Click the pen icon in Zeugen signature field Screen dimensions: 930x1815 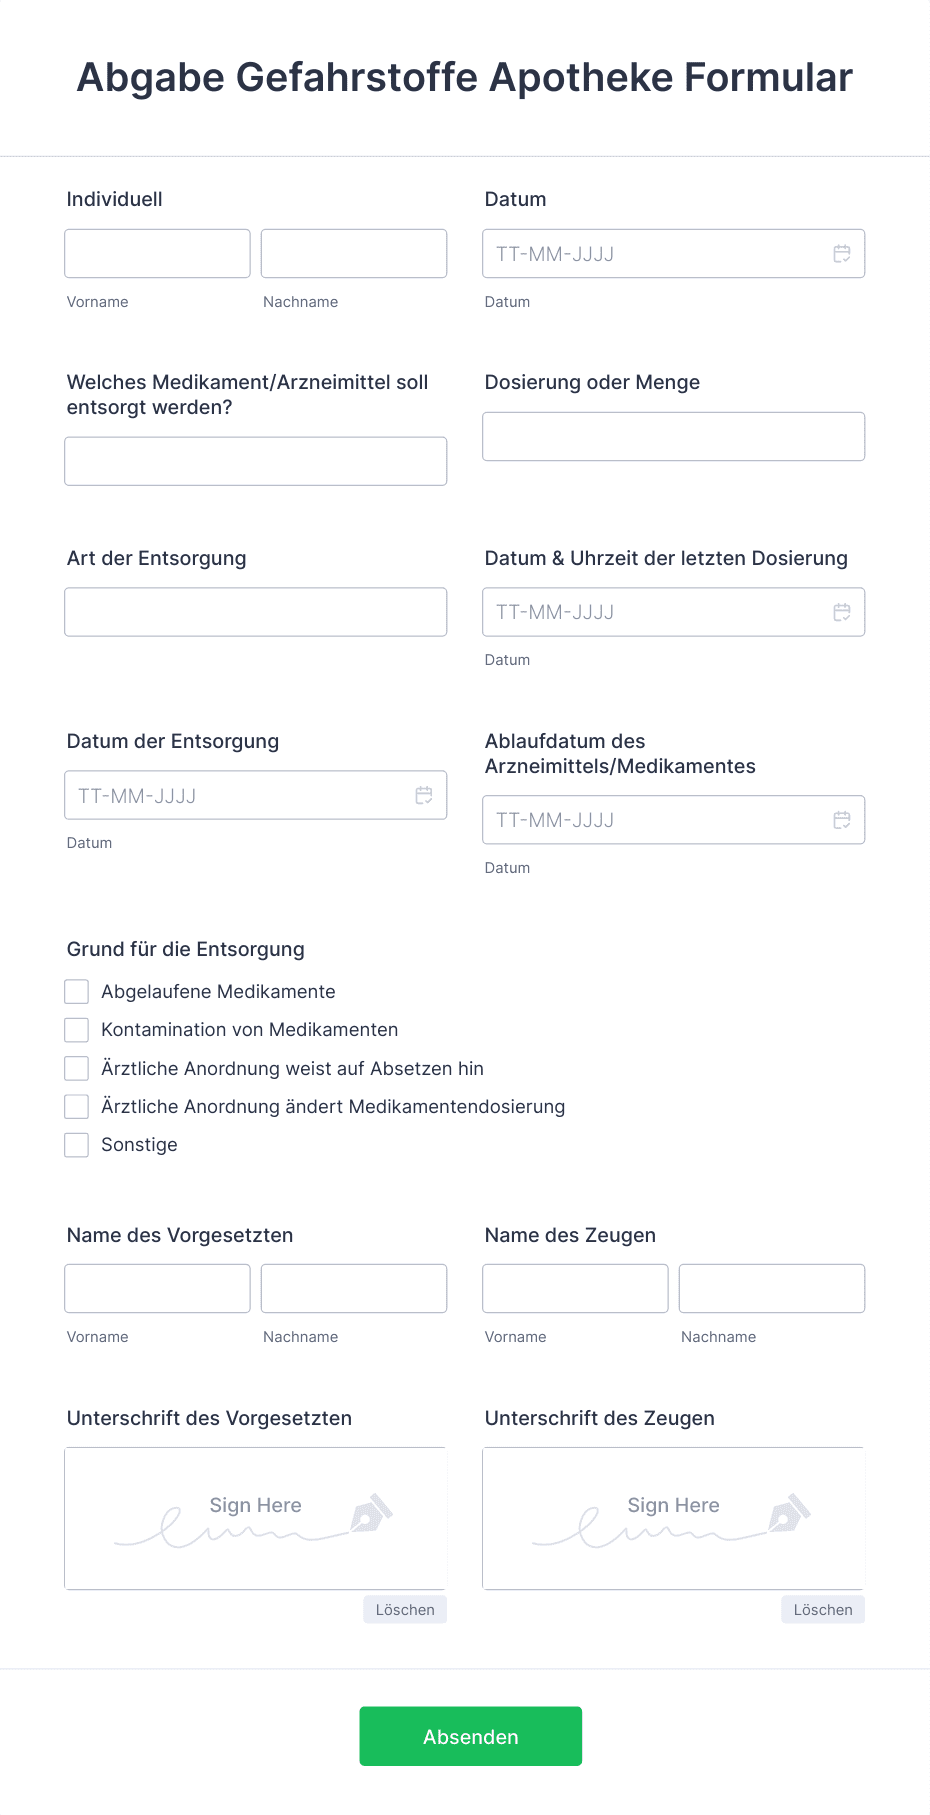pos(789,1515)
